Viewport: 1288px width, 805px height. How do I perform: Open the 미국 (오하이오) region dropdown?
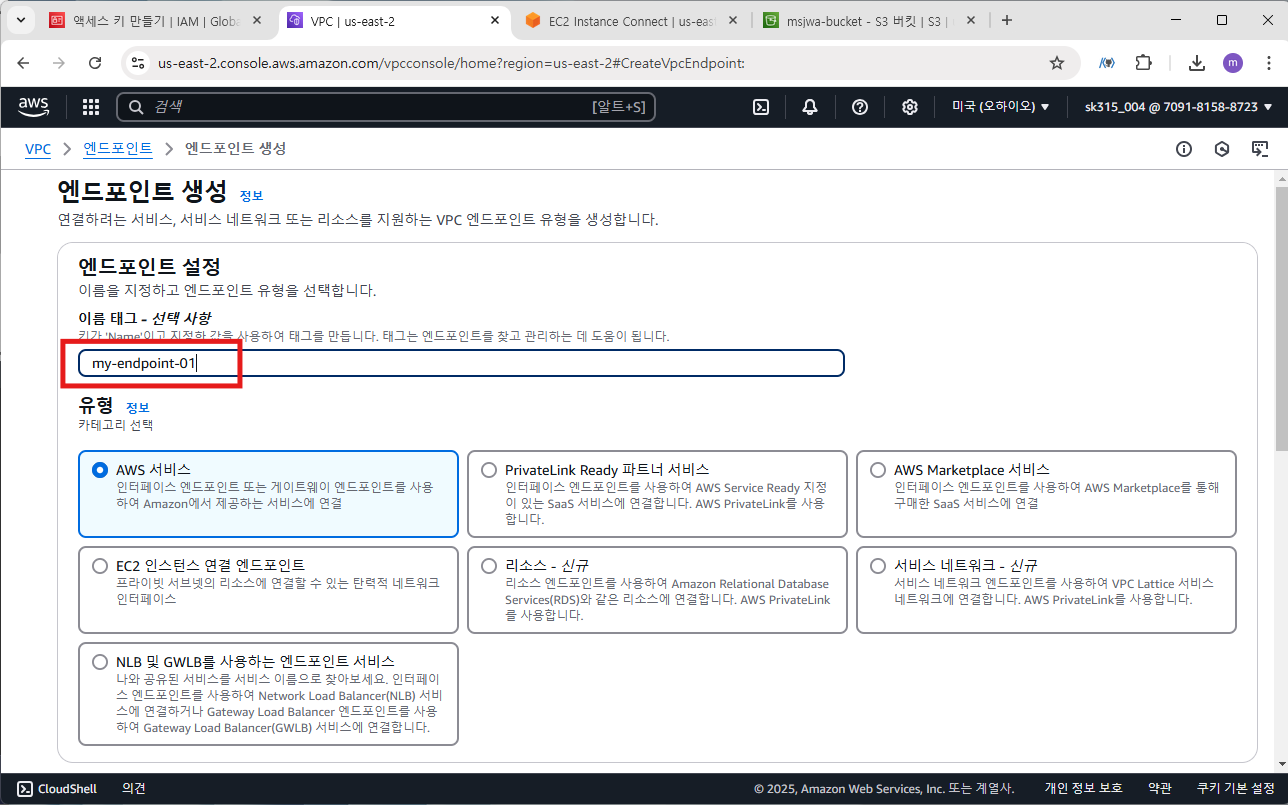coord(1001,107)
